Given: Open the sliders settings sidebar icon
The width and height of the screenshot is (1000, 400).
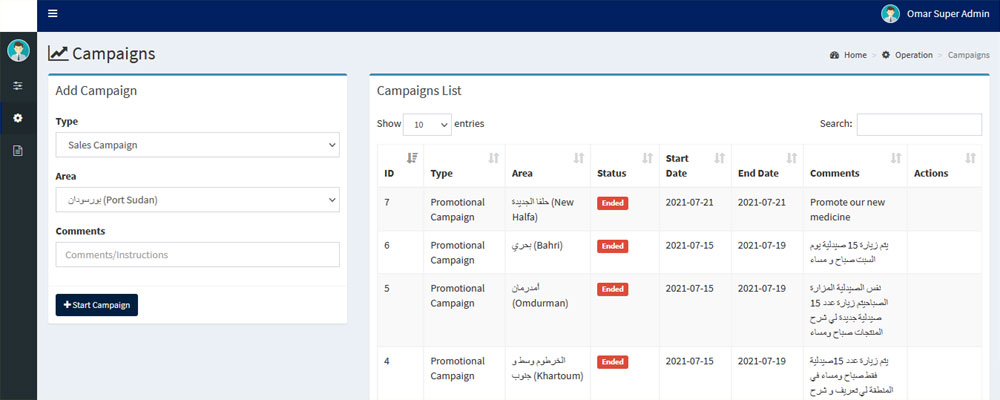Looking at the screenshot, I should (x=18, y=85).
